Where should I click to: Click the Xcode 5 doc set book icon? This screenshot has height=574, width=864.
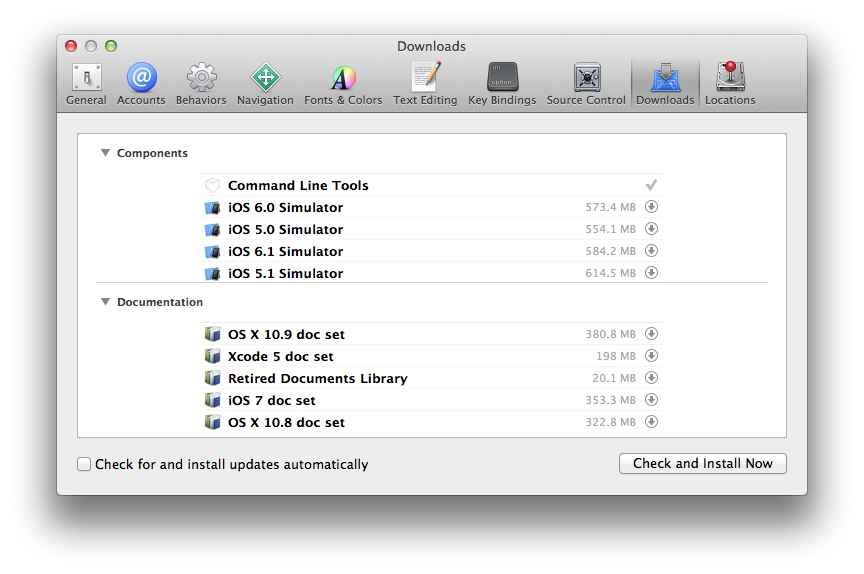click(212, 356)
